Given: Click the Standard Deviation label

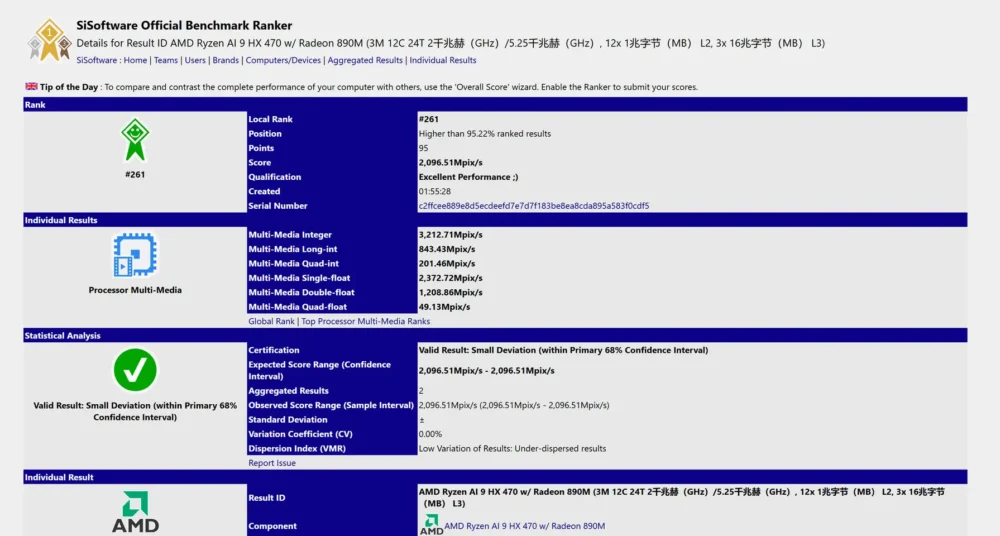Looking at the screenshot, I should click(288, 420).
